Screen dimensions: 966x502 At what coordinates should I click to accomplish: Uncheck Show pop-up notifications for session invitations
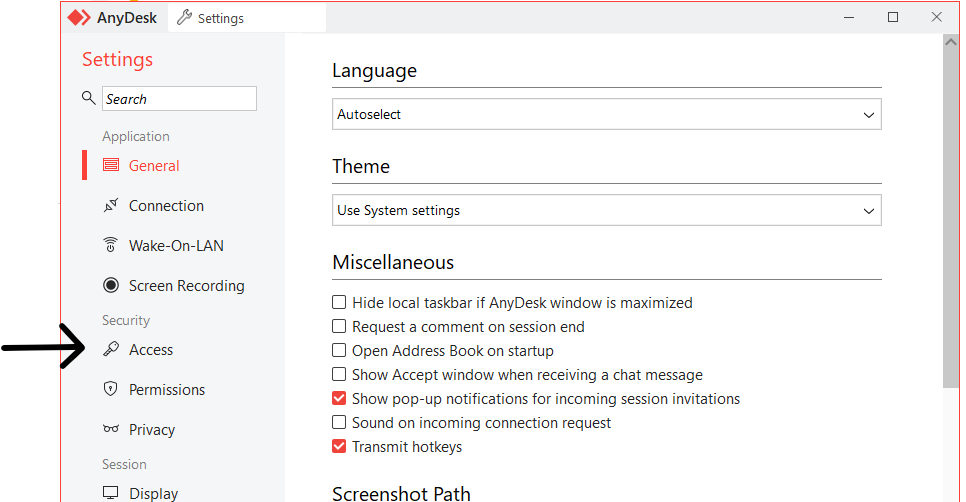point(339,398)
